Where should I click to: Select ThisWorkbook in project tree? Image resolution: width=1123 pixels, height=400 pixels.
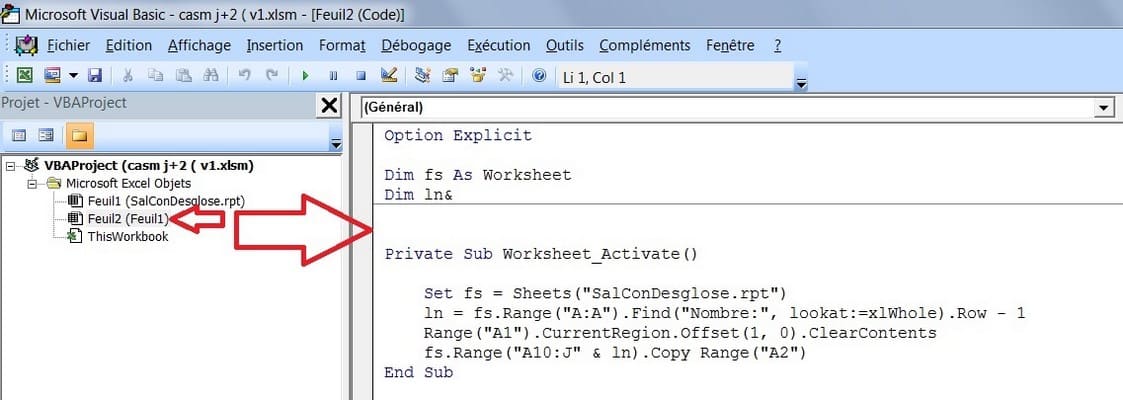pyautogui.click(x=127, y=237)
